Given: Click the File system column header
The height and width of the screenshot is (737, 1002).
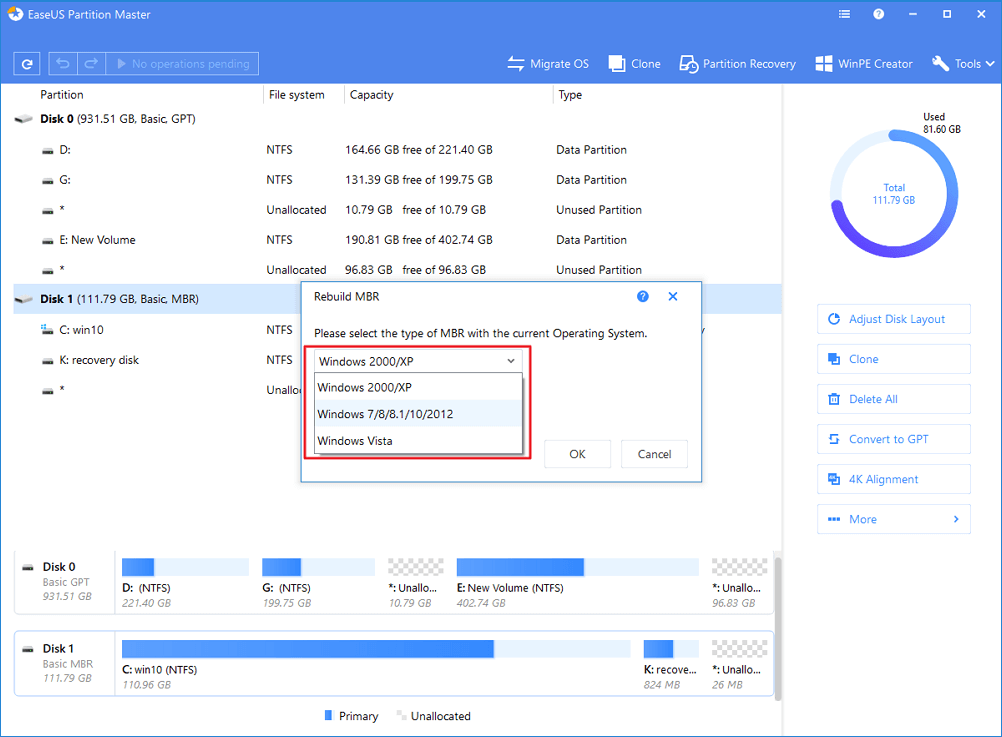Looking at the screenshot, I should [297, 95].
